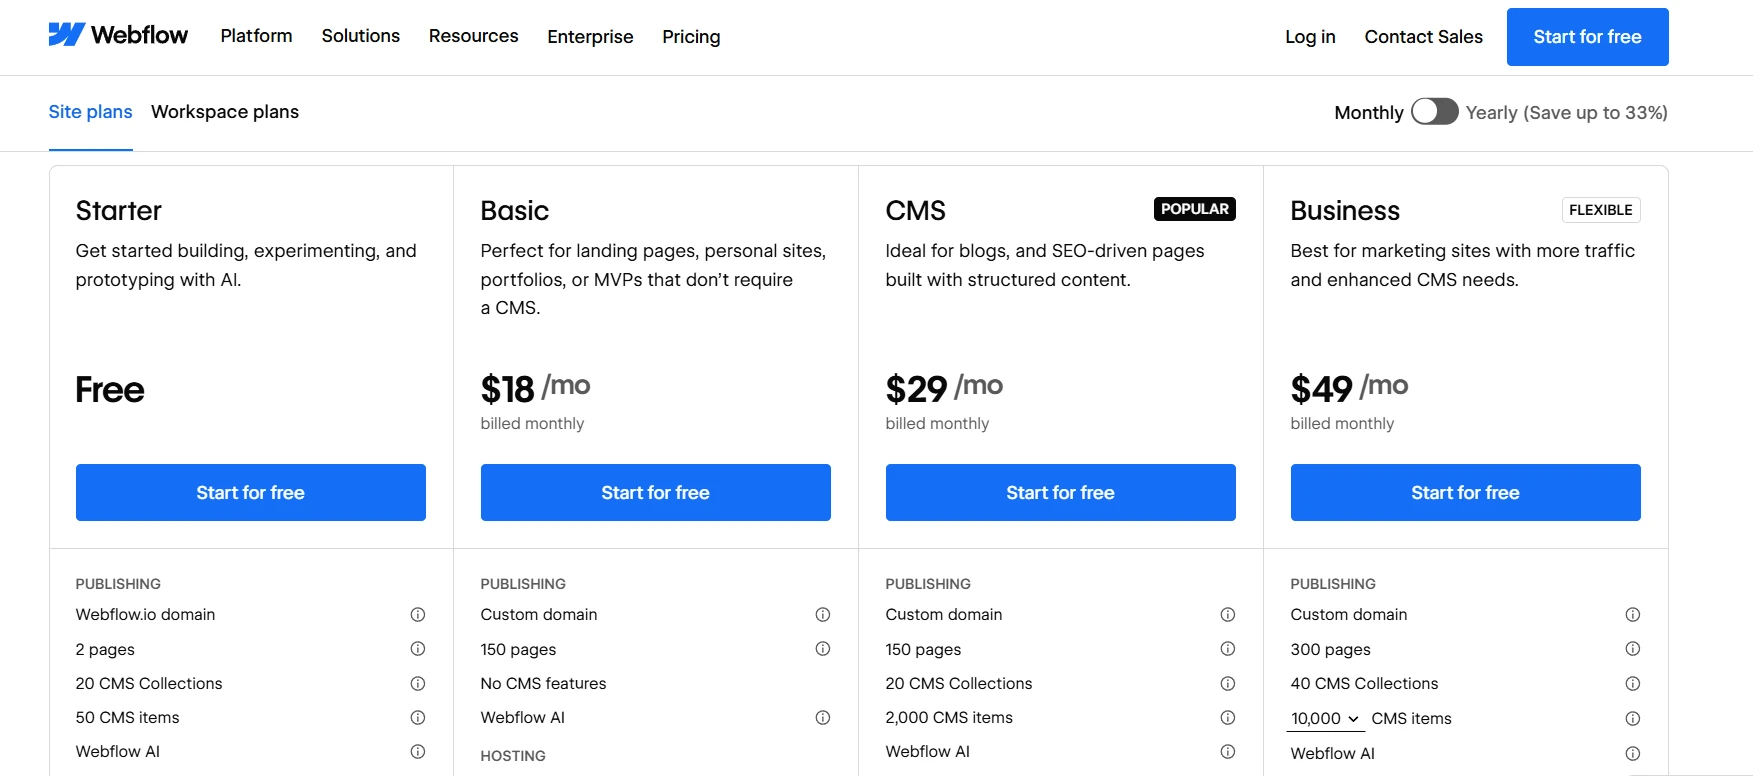Toggle Monthly to Yearly billing switch
This screenshot has height=776, width=1753.
click(1434, 112)
